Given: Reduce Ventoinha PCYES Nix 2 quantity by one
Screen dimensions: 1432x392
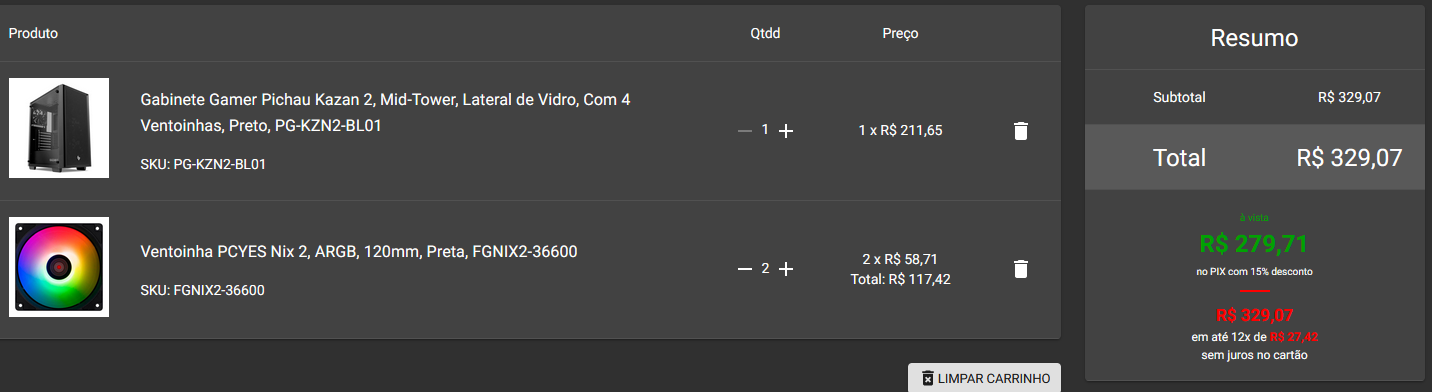Looking at the screenshot, I should pos(744,269).
